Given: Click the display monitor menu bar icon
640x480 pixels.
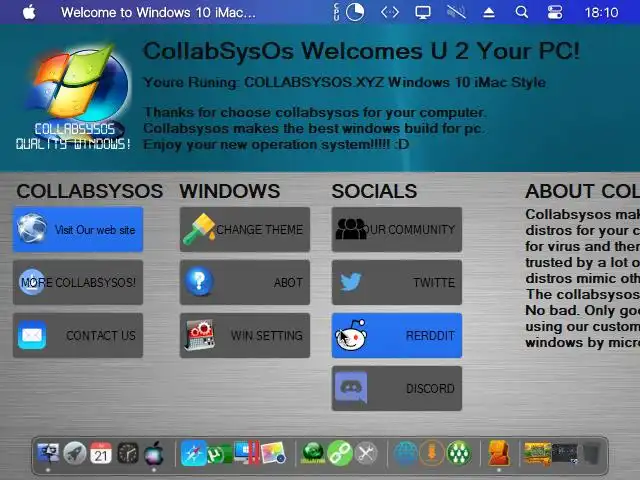Looking at the screenshot, I should [x=423, y=13].
